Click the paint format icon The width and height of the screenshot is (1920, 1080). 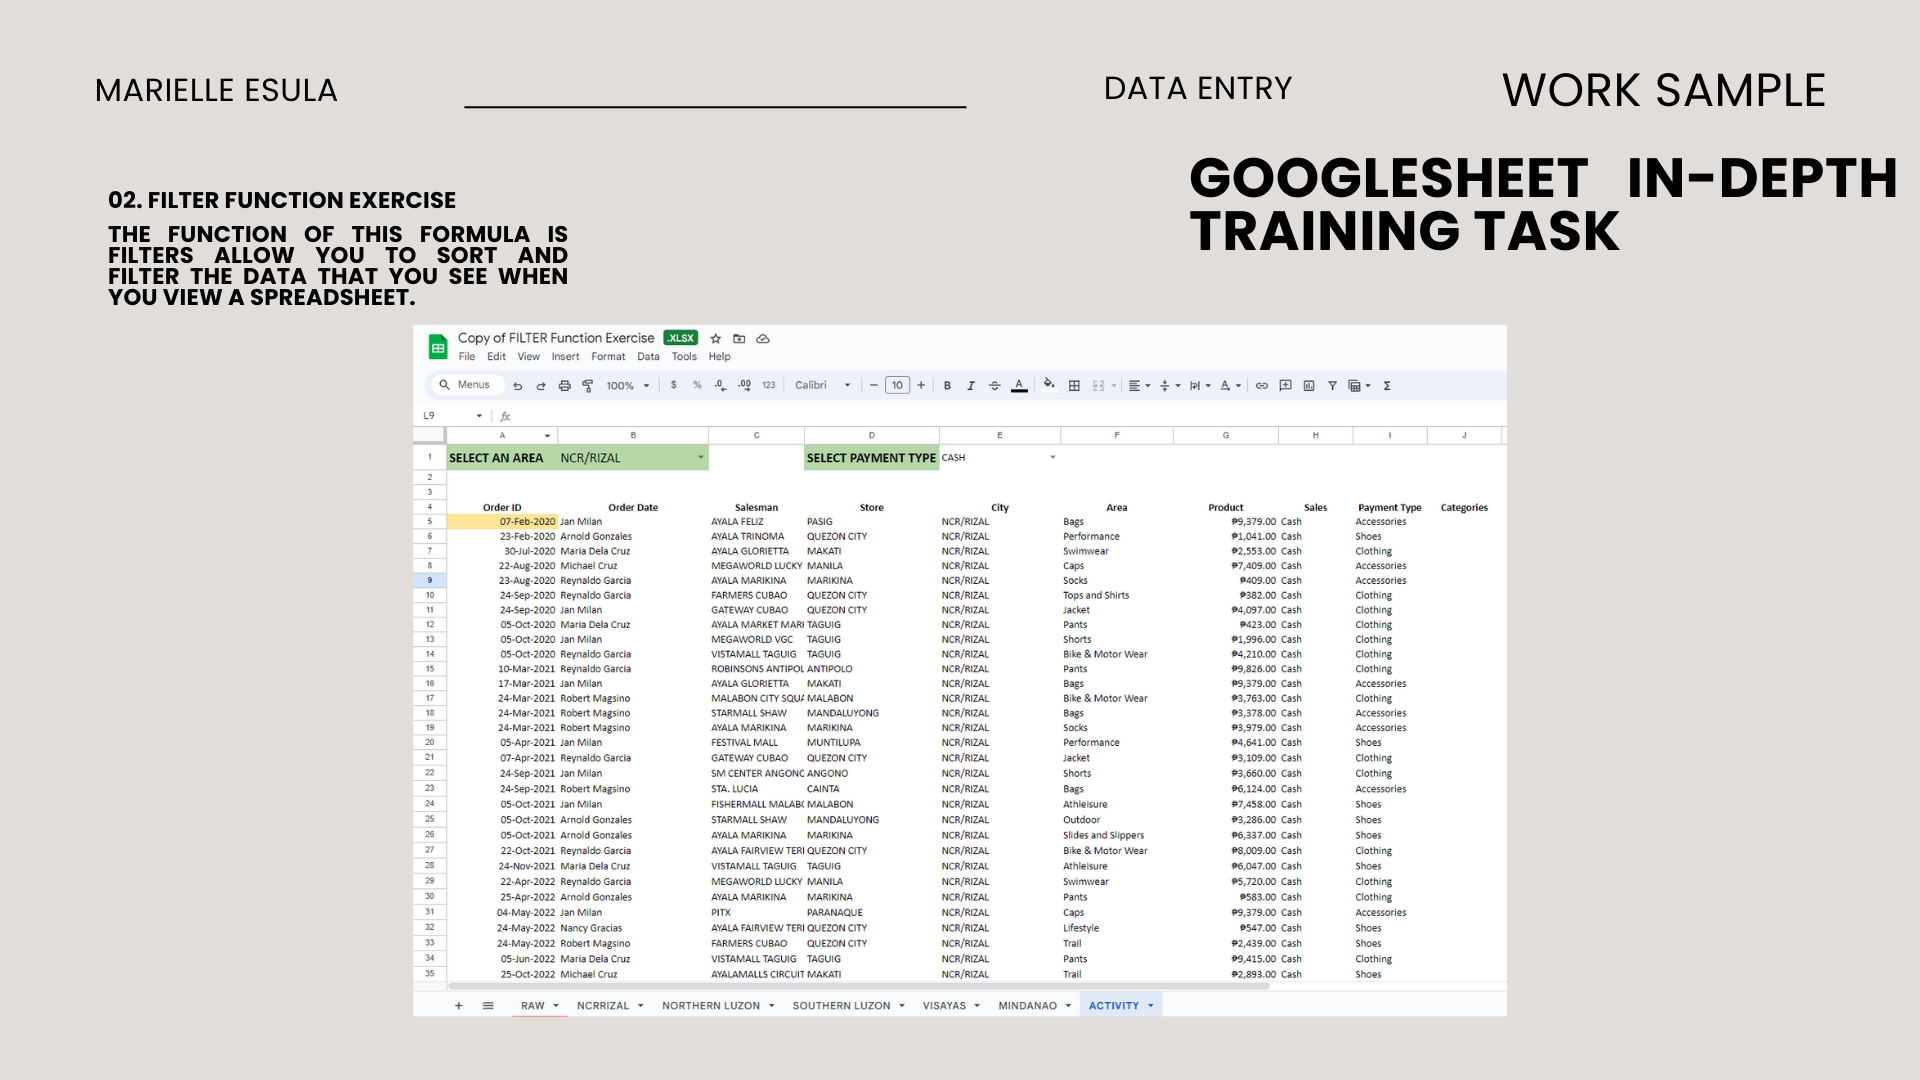[x=588, y=386]
